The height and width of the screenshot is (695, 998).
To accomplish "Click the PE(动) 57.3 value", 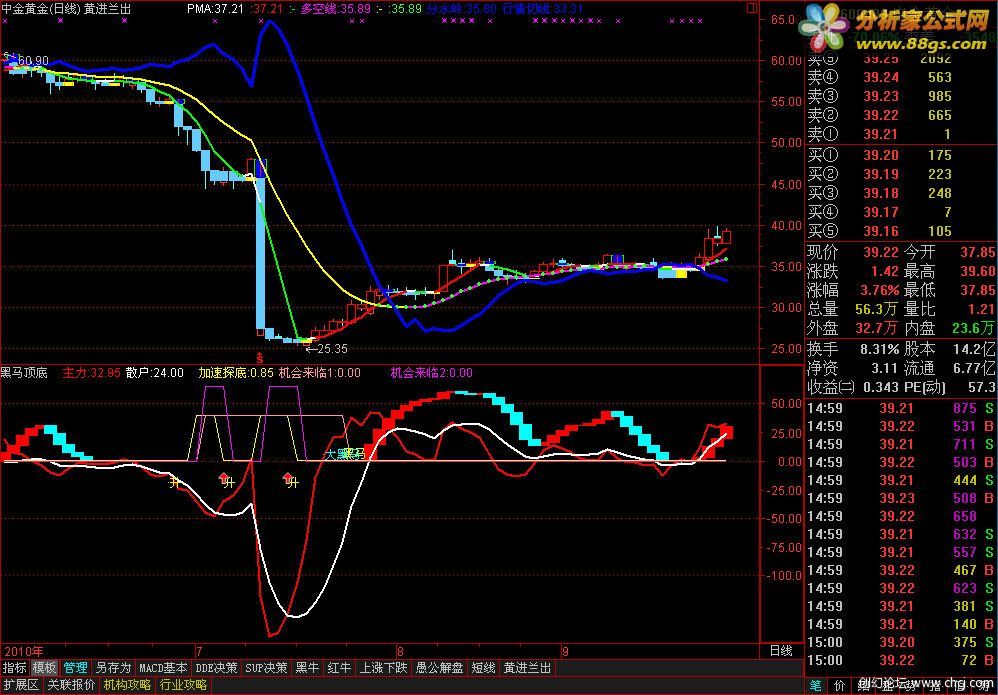I will tap(981, 387).
